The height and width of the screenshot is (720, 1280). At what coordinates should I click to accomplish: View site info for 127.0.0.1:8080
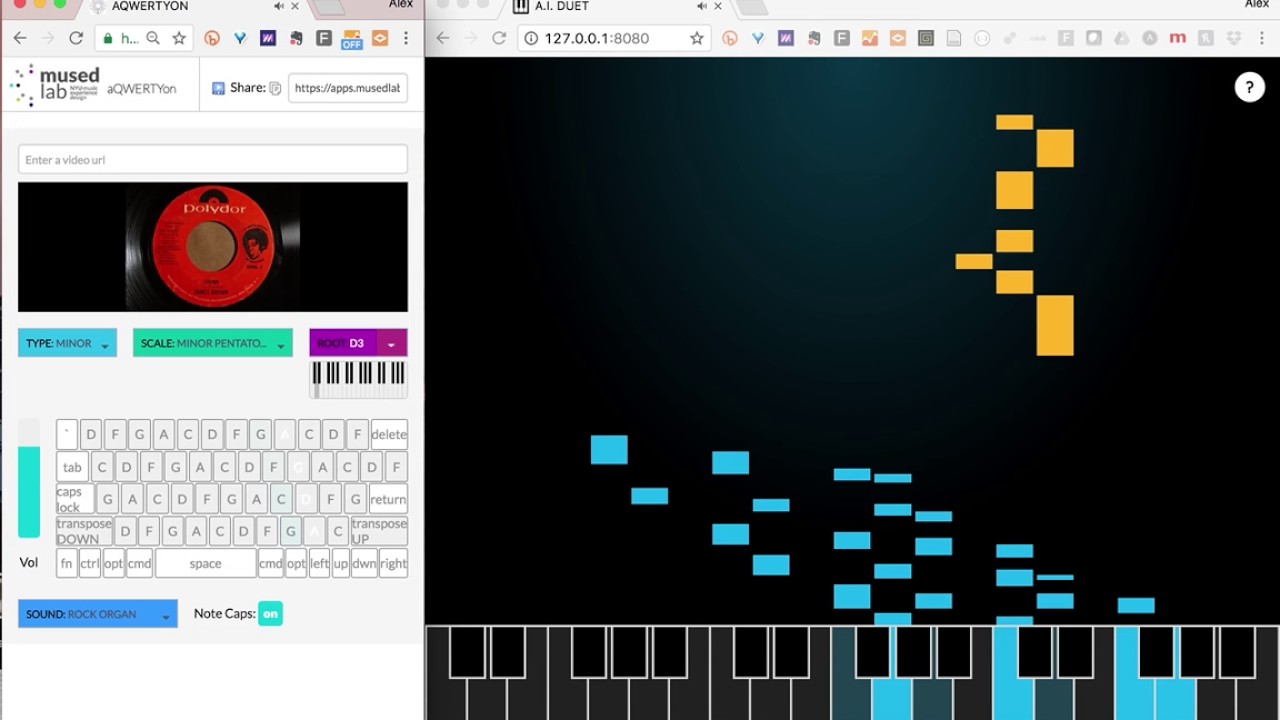531,38
